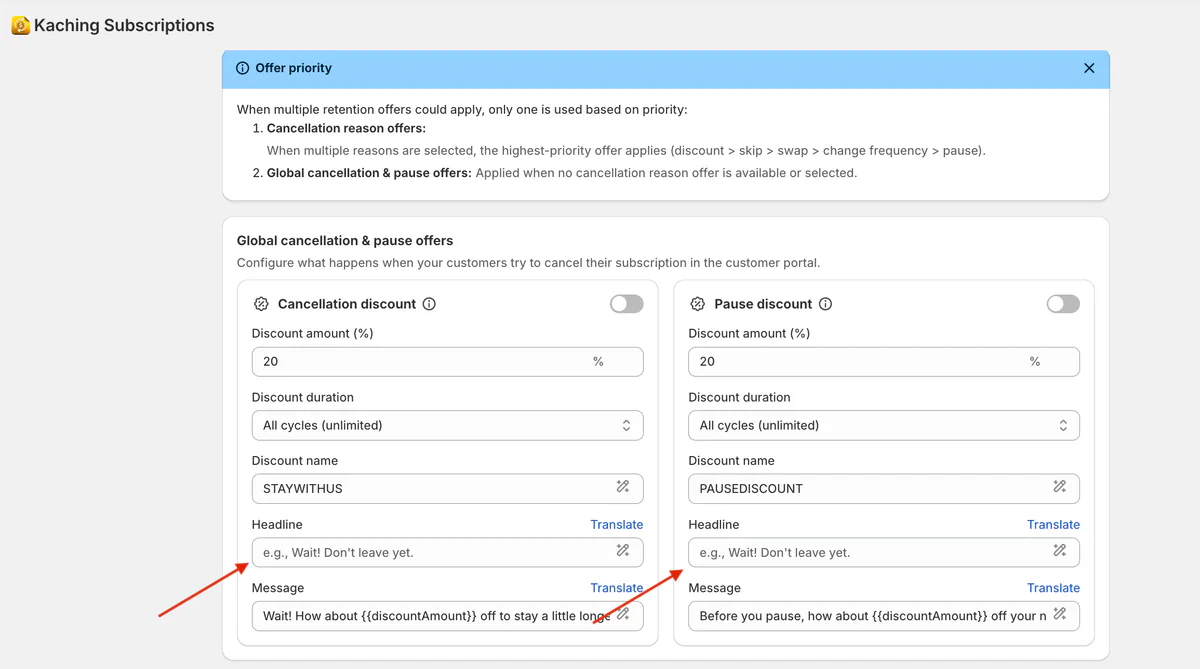Image resolution: width=1200 pixels, height=669 pixels.
Task: Click the 'Cancellation reason offers:' list item text
Action: (346, 128)
